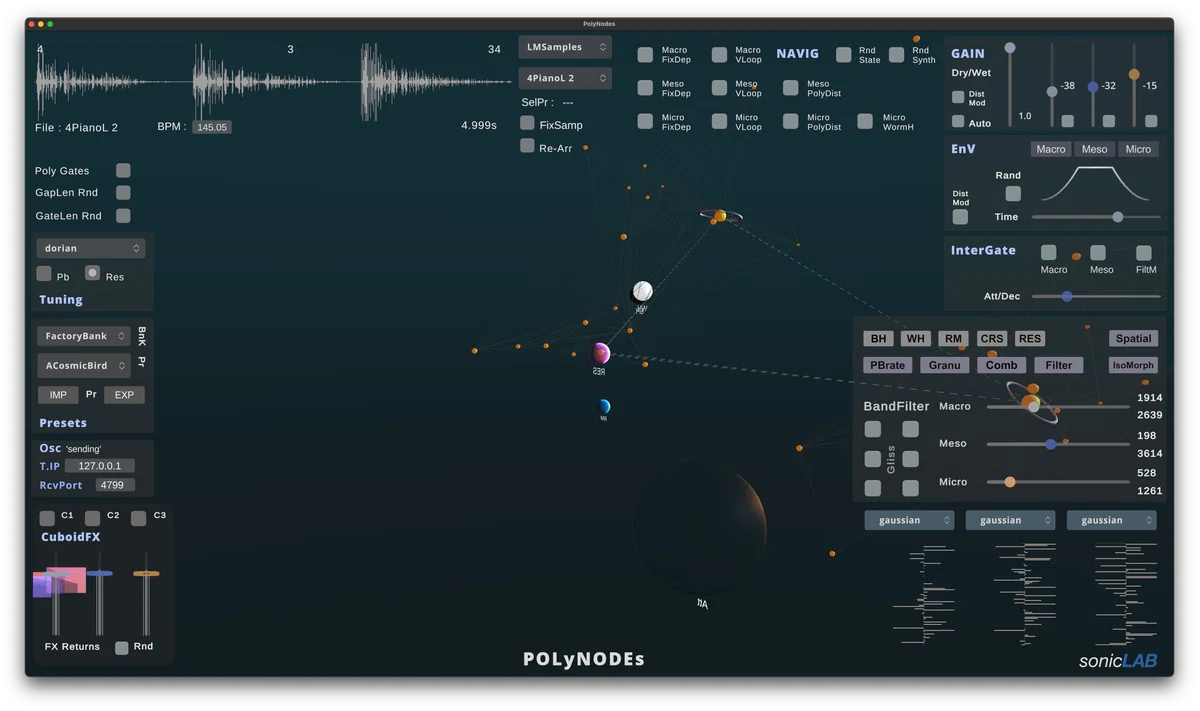Toggle Micro WormH checkbox
This screenshot has width=1200, height=711.
tap(865, 121)
